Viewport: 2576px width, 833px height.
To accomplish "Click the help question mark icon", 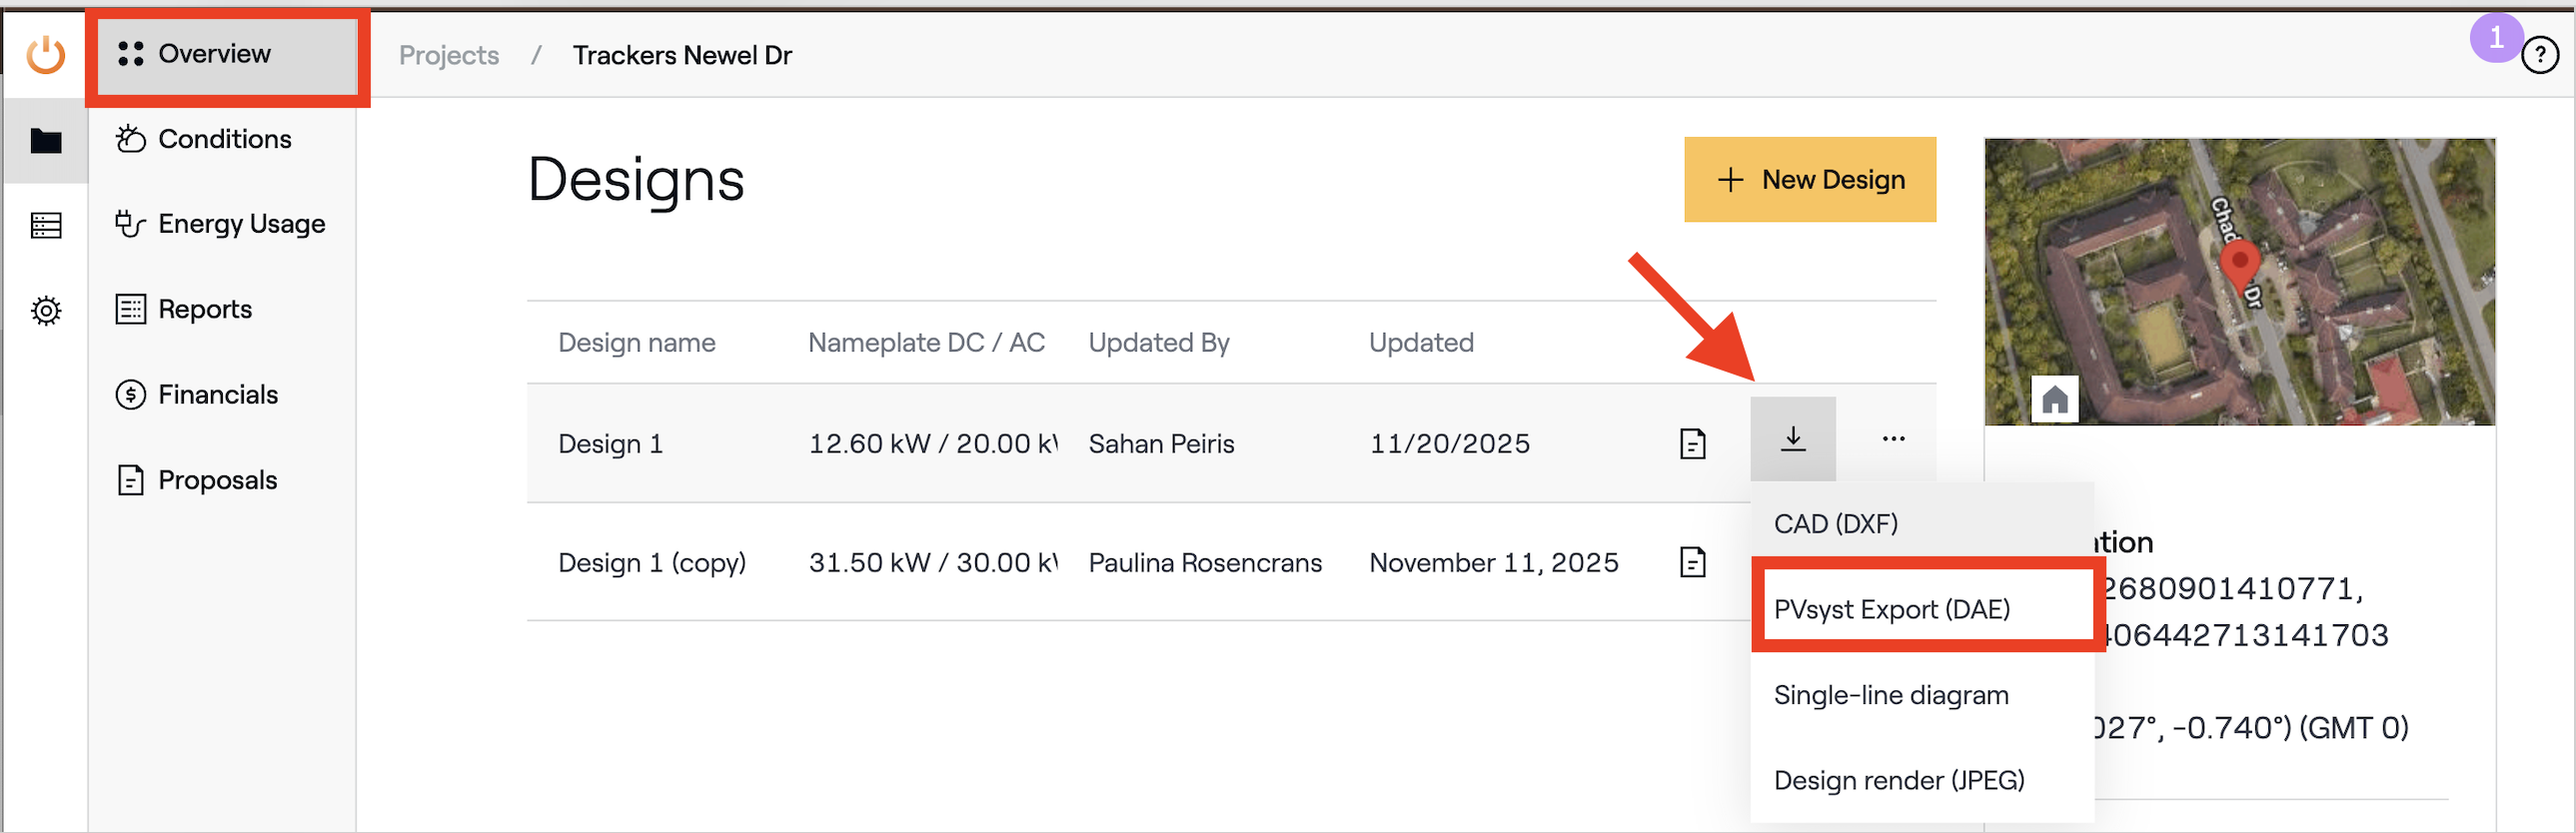I will pos(2539,56).
